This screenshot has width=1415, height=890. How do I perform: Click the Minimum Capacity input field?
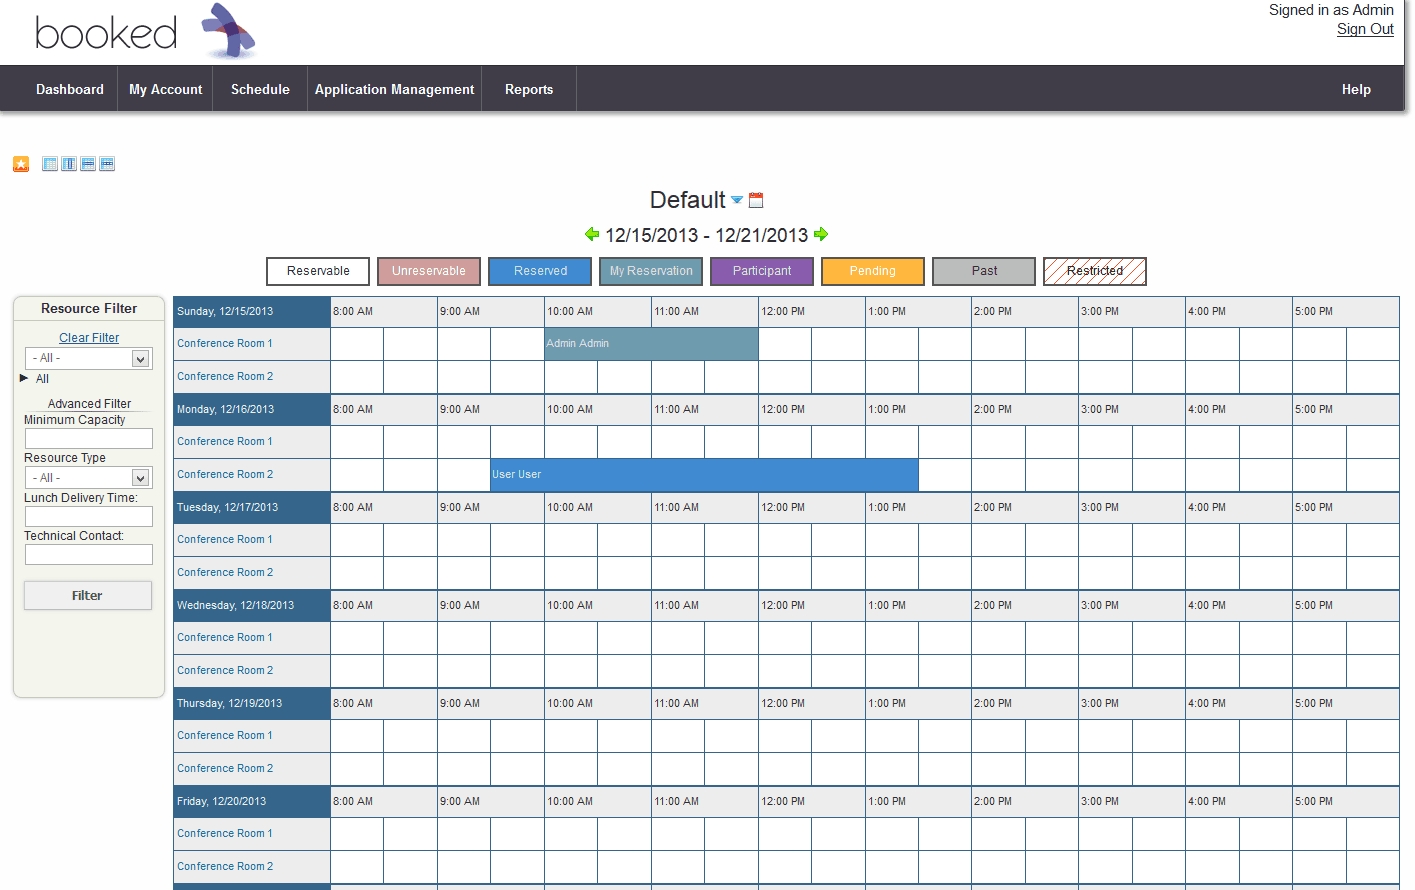pyautogui.click(x=88, y=438)
